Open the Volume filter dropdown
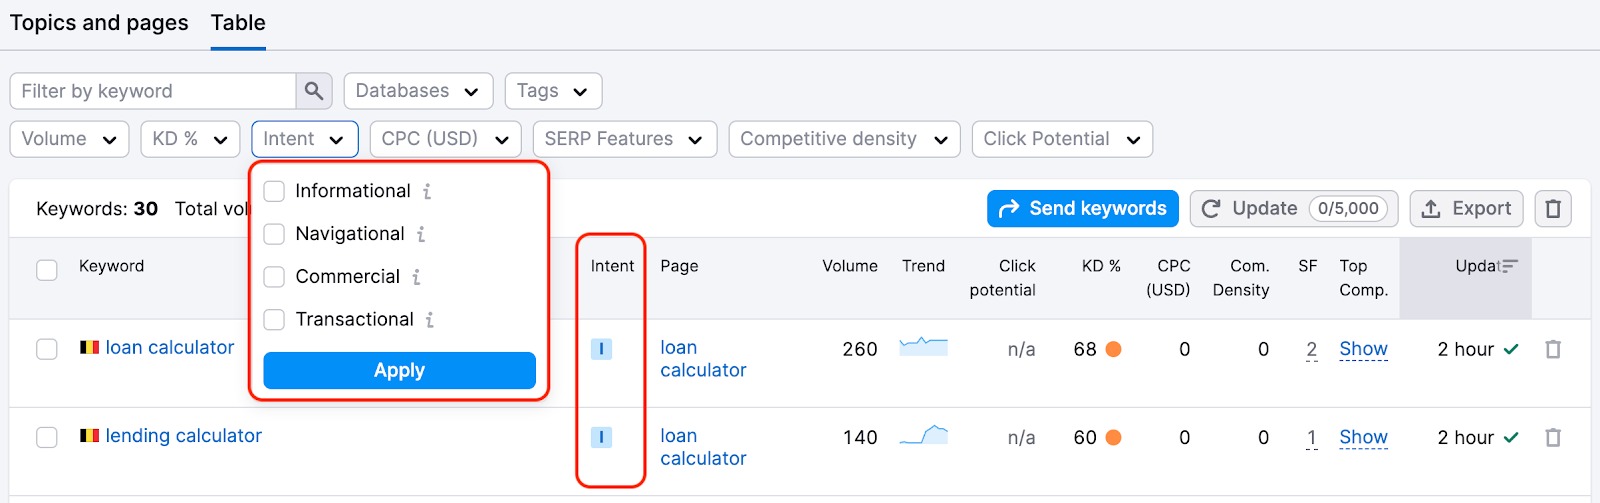This screenshot has height=503, width=1600. coord(69,139)
